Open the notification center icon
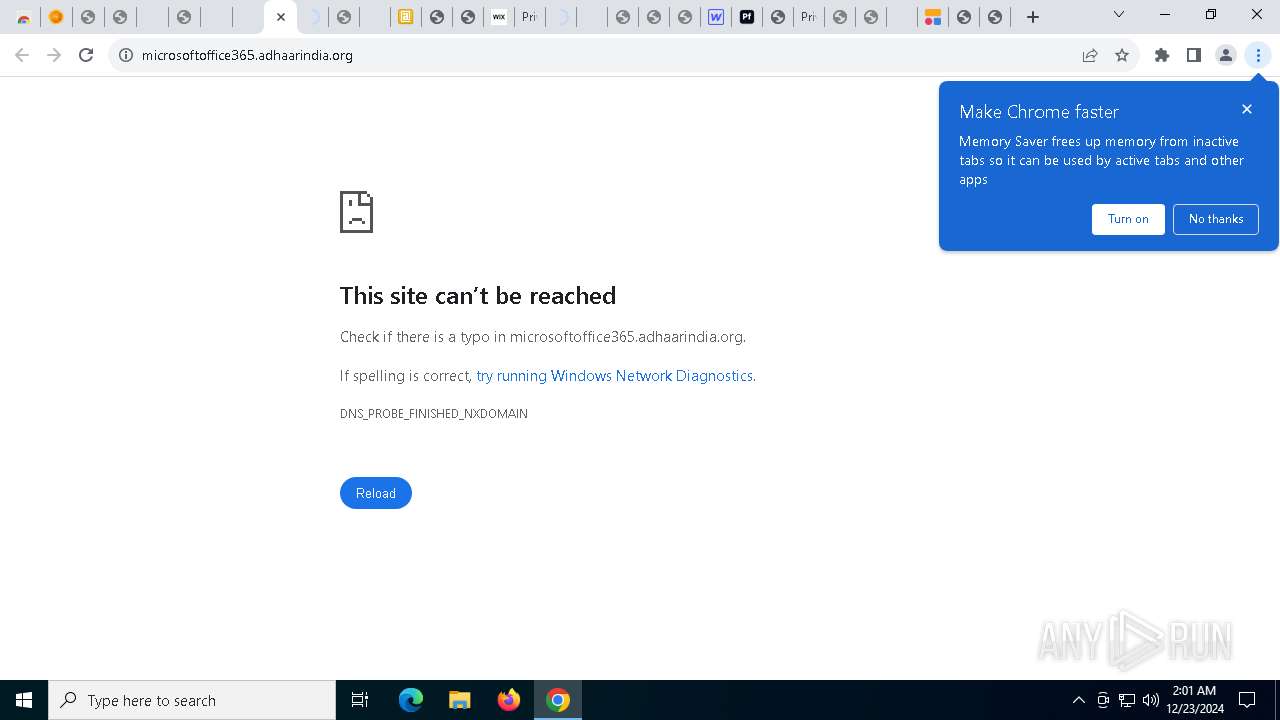The height and width of the screenshot is (720, 1280). [x=1247, y=700]
